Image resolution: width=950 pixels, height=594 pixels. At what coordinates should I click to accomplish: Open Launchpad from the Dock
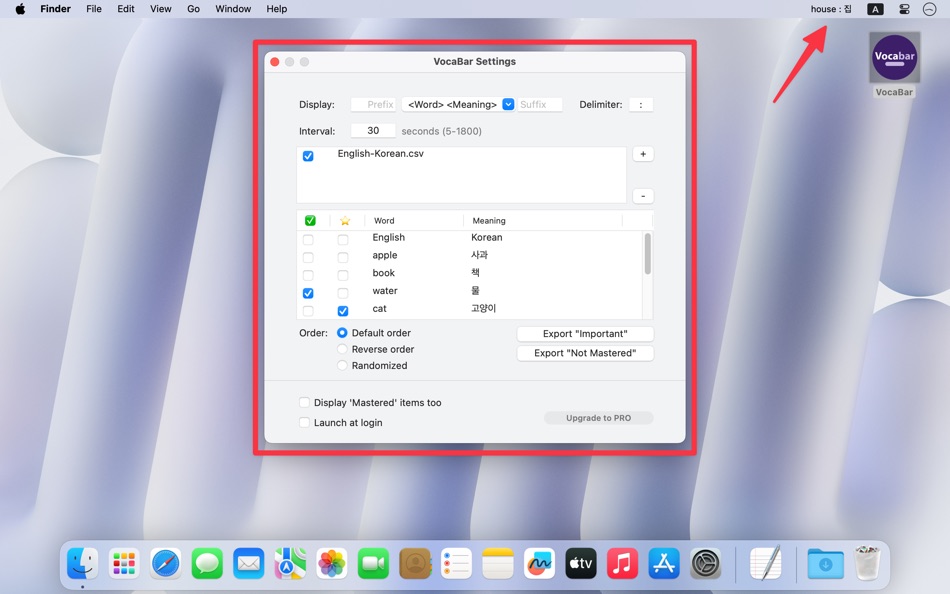click(x=124, y=564)
